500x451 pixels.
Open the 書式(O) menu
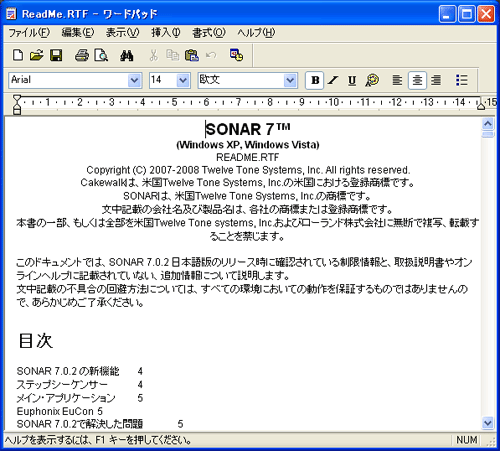(x=209, y=33)
